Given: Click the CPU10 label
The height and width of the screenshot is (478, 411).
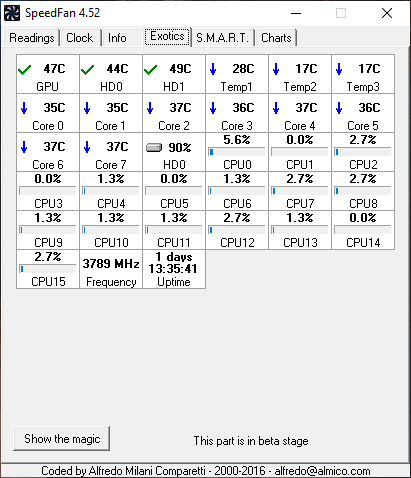Looking at the screenshot, I should 111,242.
